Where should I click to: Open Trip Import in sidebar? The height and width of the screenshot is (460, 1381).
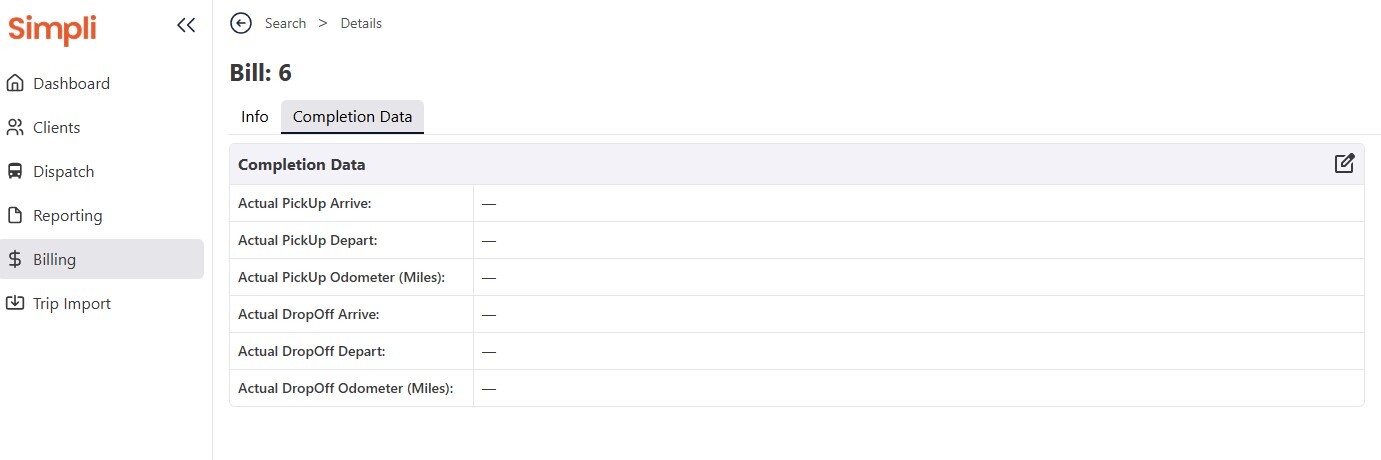coord(72,304)
